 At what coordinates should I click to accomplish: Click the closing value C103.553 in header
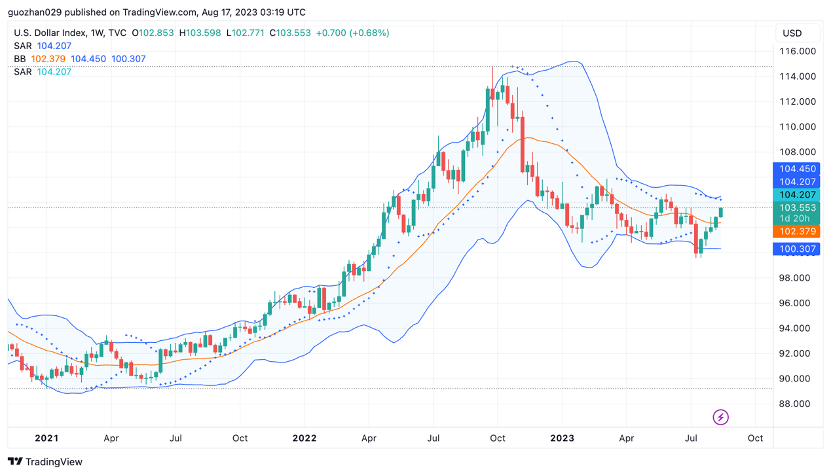point(290,33)
